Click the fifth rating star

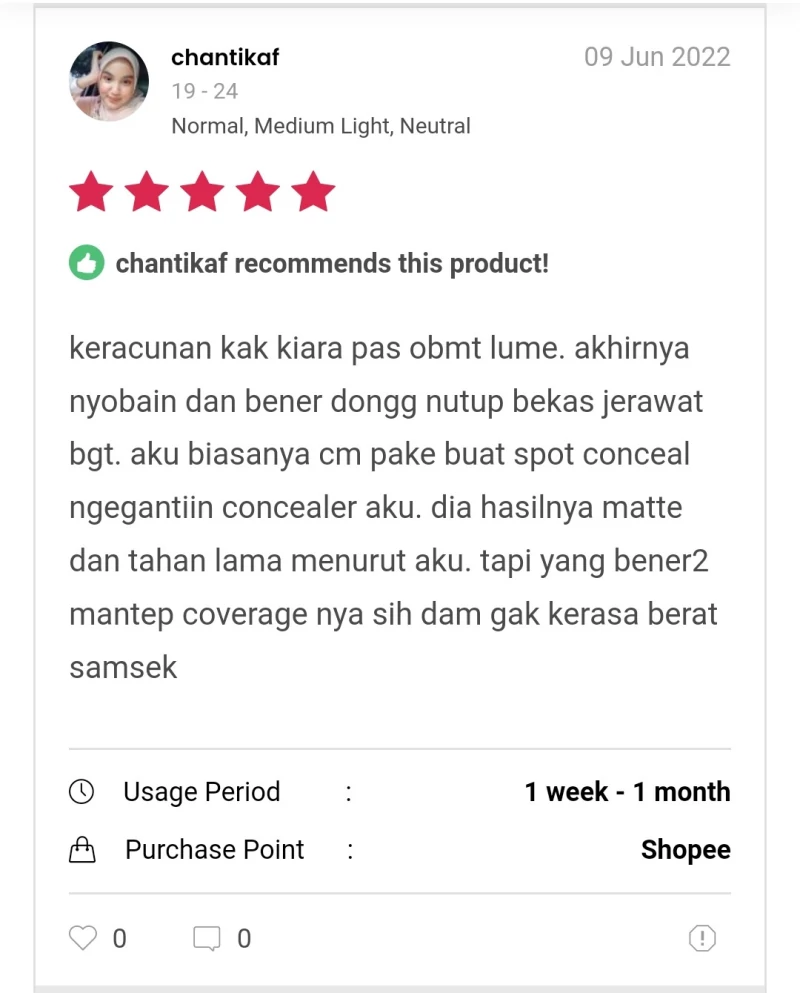314,191
